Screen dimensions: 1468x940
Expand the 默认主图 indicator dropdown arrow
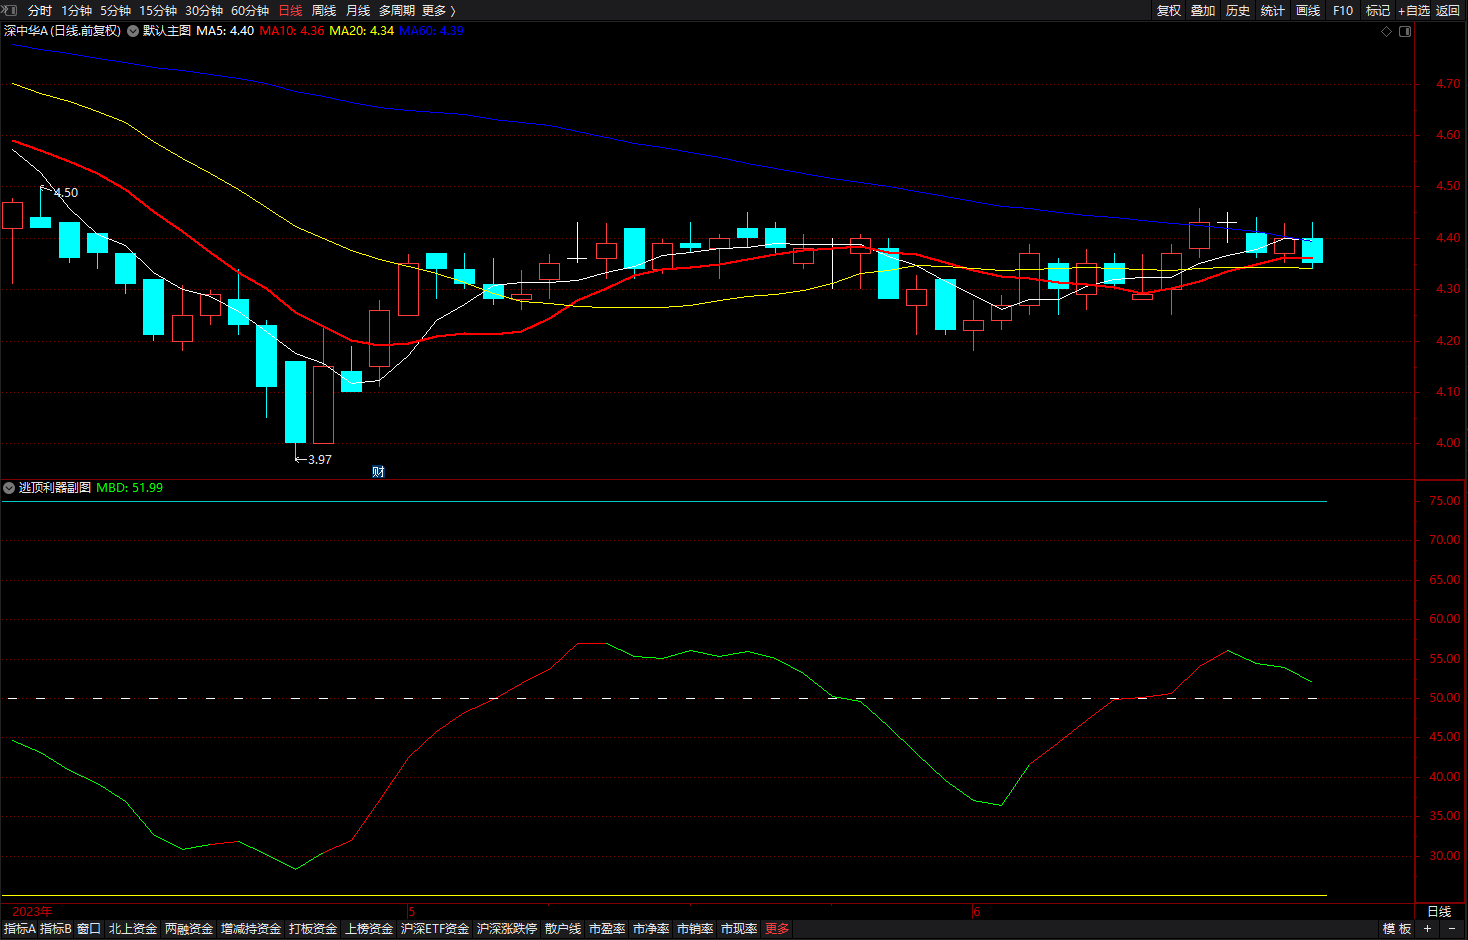click(133, 31)
